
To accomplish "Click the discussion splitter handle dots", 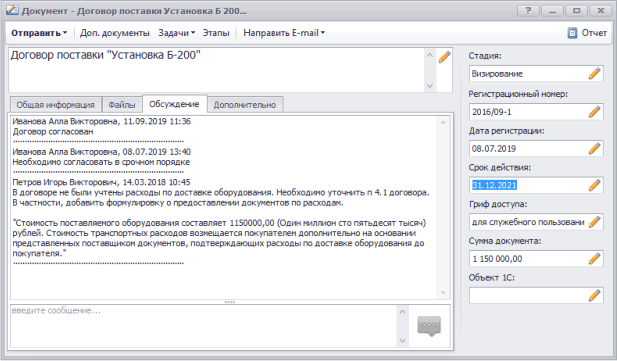I will 230,302.
